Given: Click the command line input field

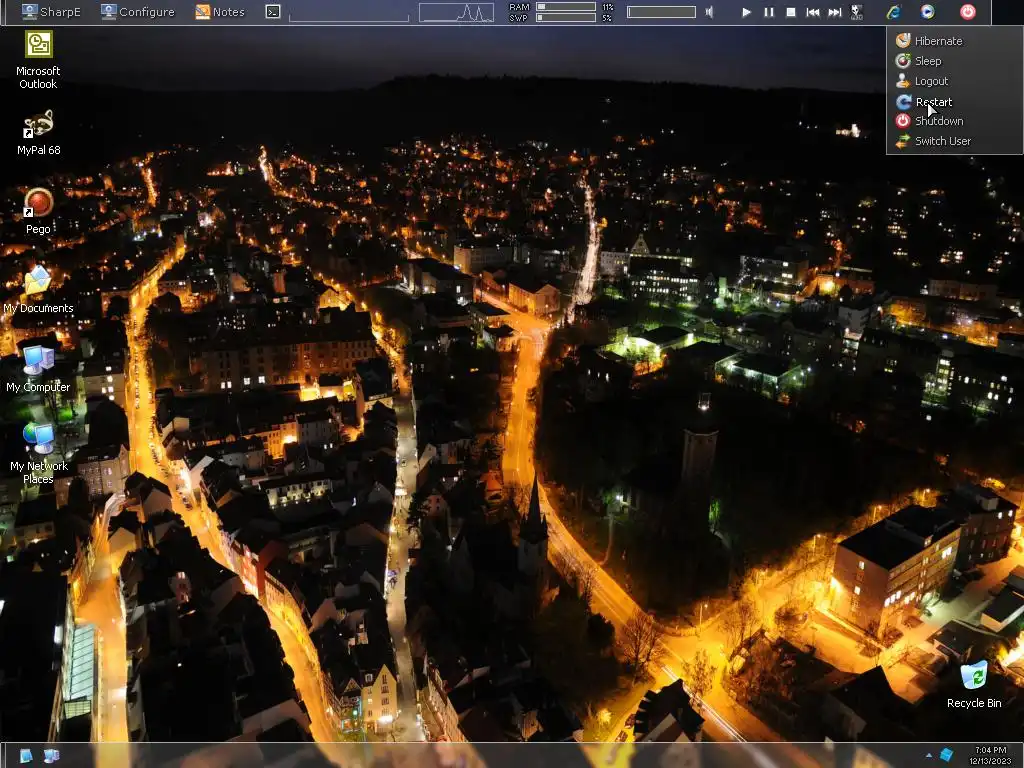Looking at the screenshot, I should pyautogui.click(x=349, y=12).
